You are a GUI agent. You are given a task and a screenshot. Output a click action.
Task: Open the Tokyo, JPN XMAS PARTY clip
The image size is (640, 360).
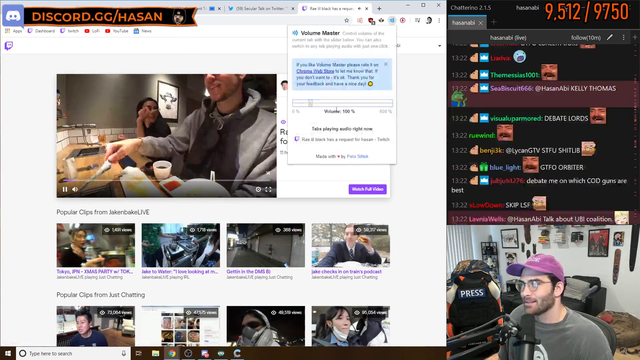click(96, 245)
